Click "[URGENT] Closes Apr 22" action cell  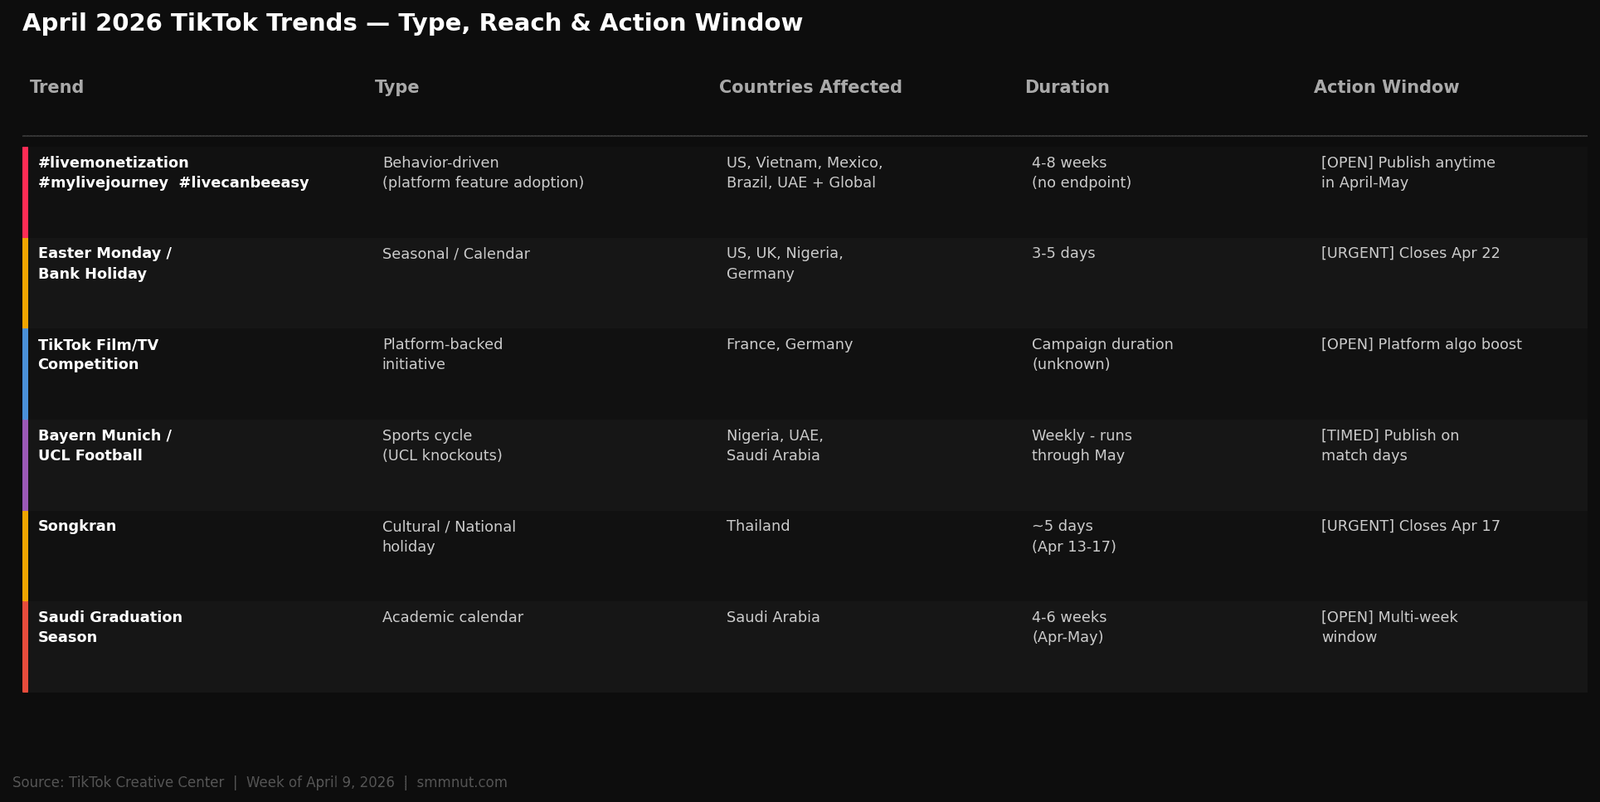point(1409,253)
